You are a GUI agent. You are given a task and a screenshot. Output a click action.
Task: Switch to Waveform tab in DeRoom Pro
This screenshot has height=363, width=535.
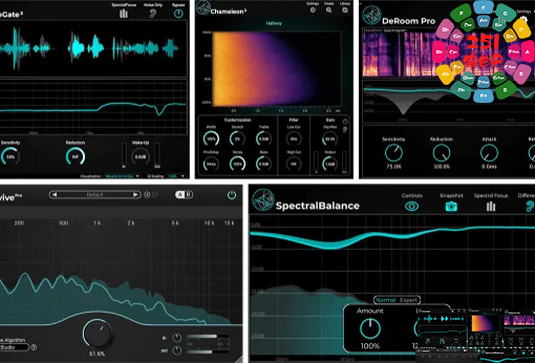tap(373, 30)
